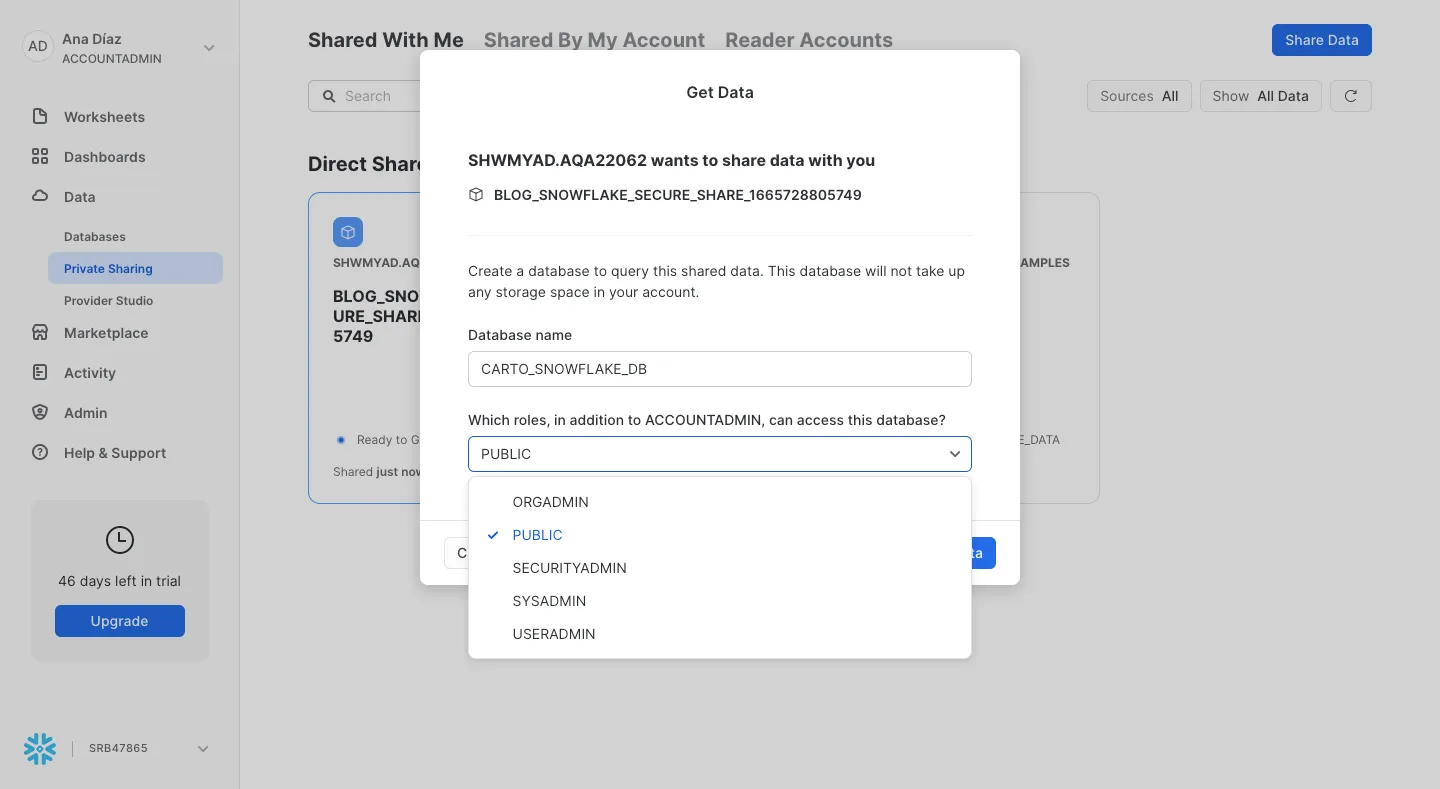Click the Data cloud icon in sidebar
The width and height of the screenshot is (1440, 789).
point(40,197)
